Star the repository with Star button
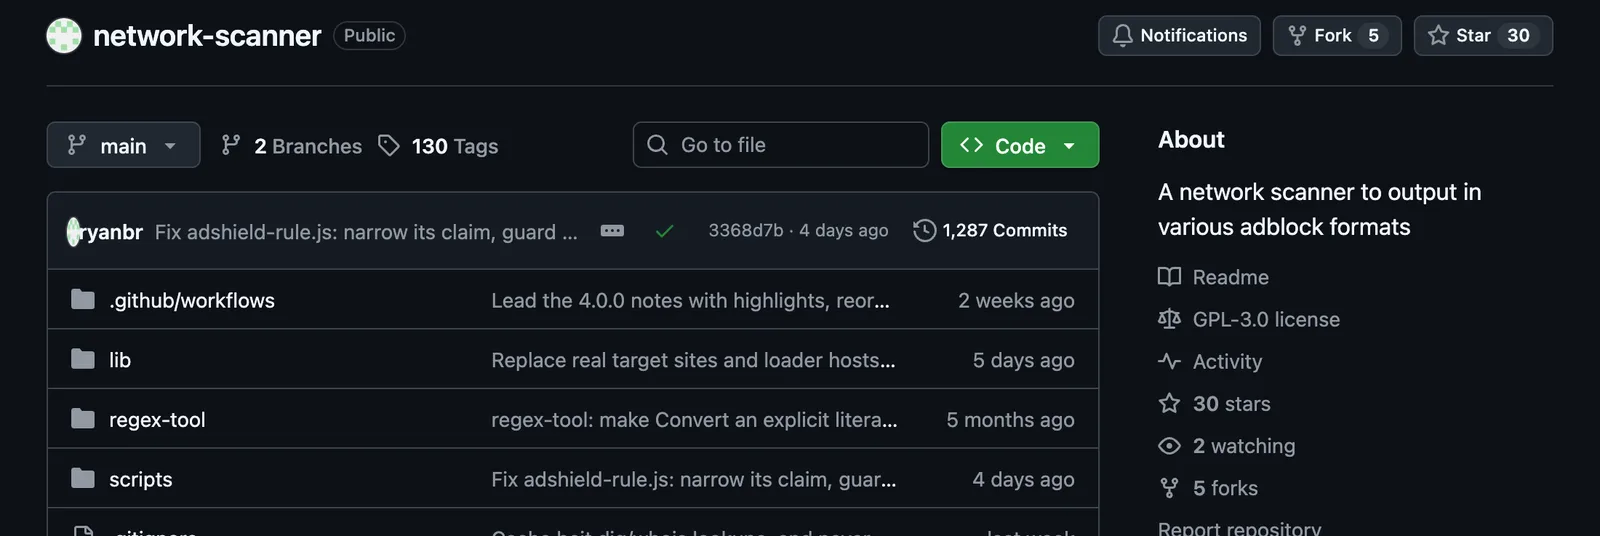This screenshot has height=536, width=1600. [x=1483, y=36]
